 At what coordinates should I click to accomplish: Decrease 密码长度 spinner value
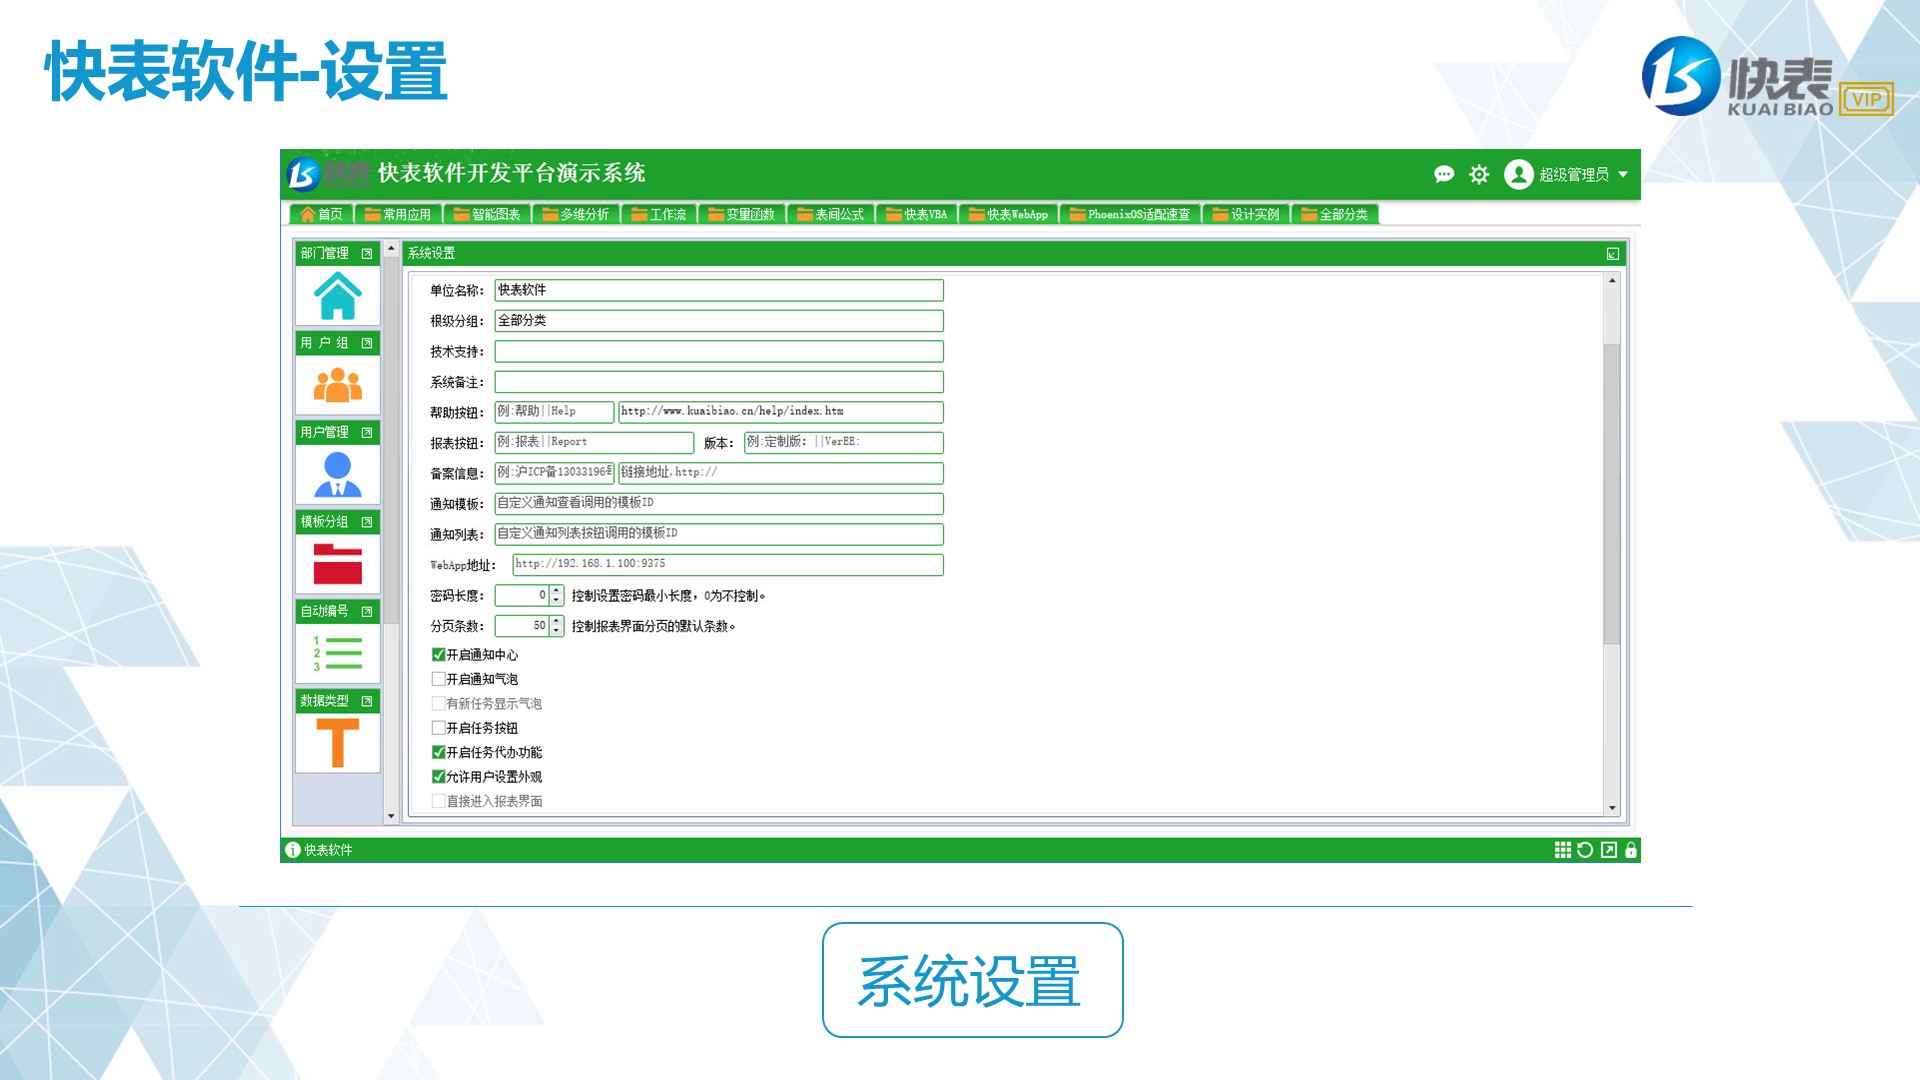557,601
